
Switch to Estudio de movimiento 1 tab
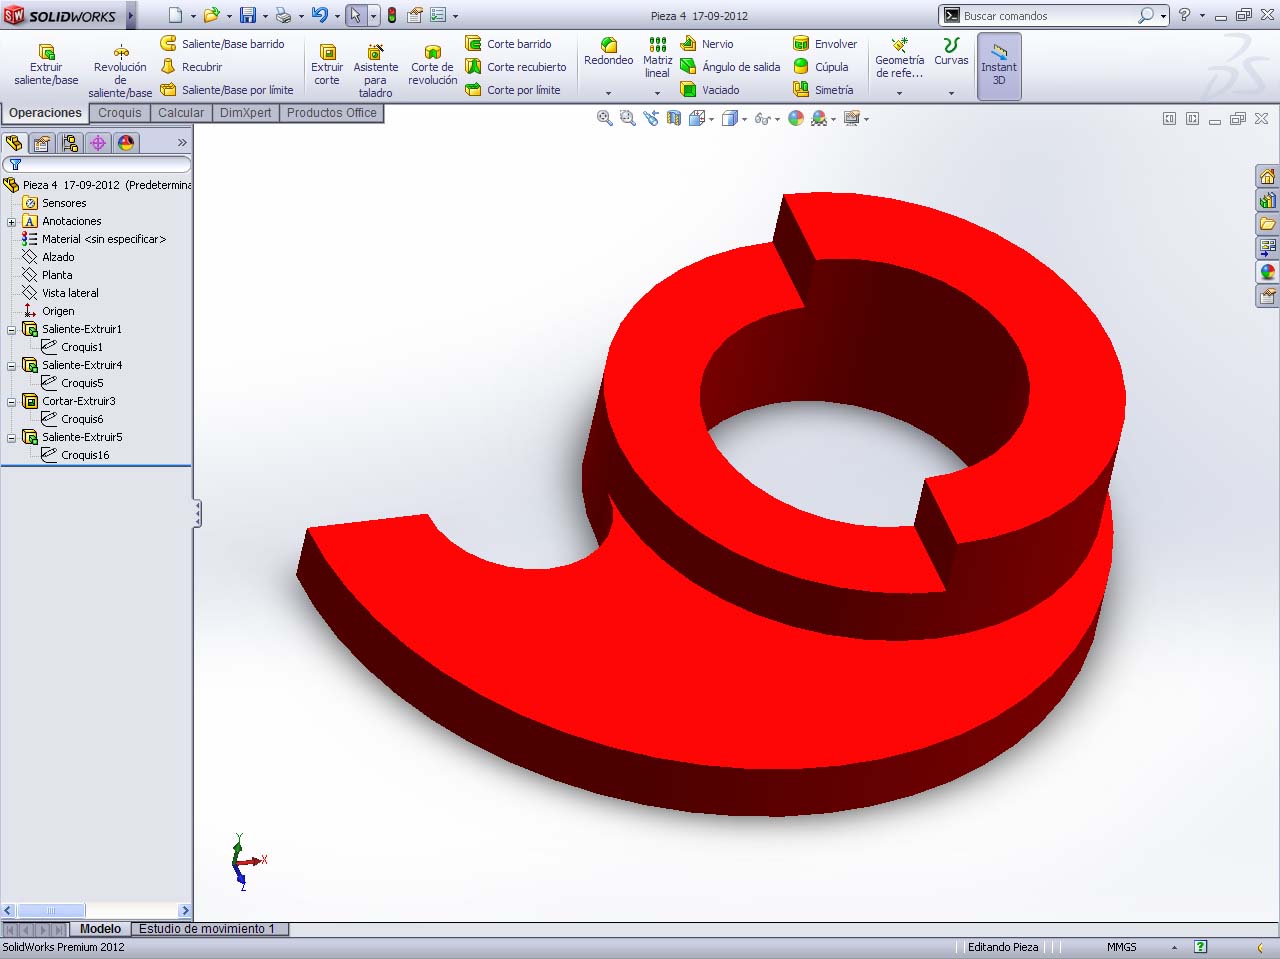[x=207, y=929]
